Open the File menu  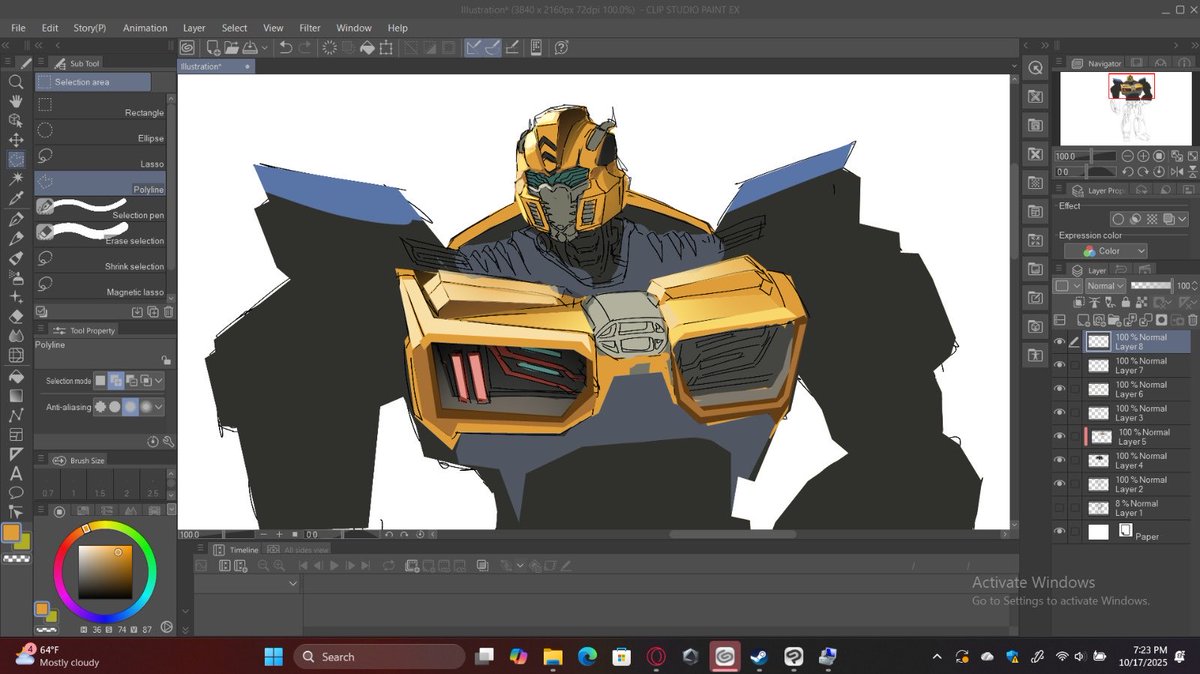click(18, 28)
